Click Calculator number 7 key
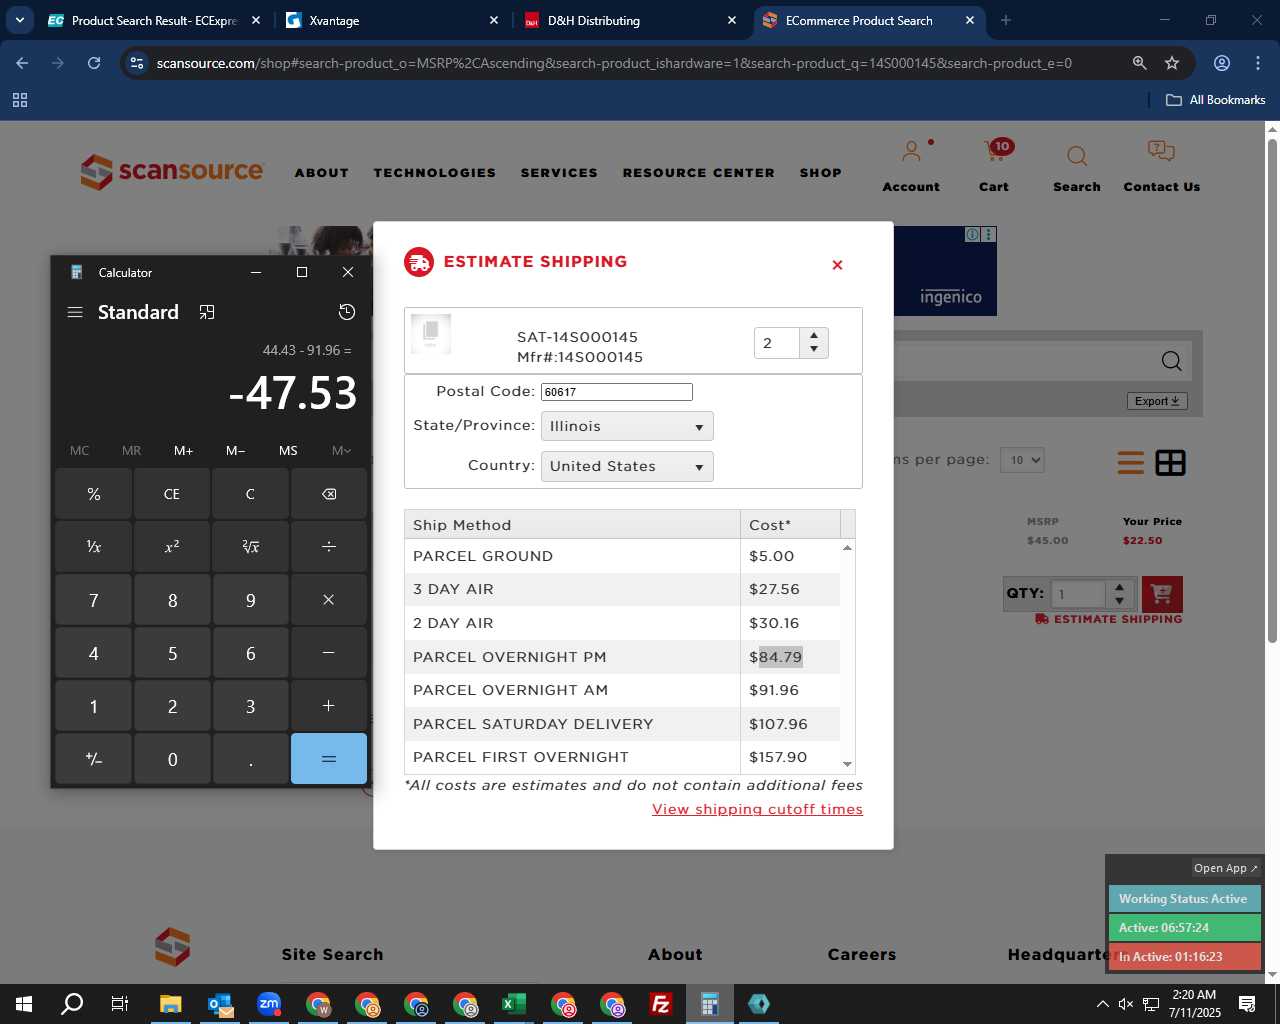This screenshot has height=1024, width=1280. [x=94, y=600]
